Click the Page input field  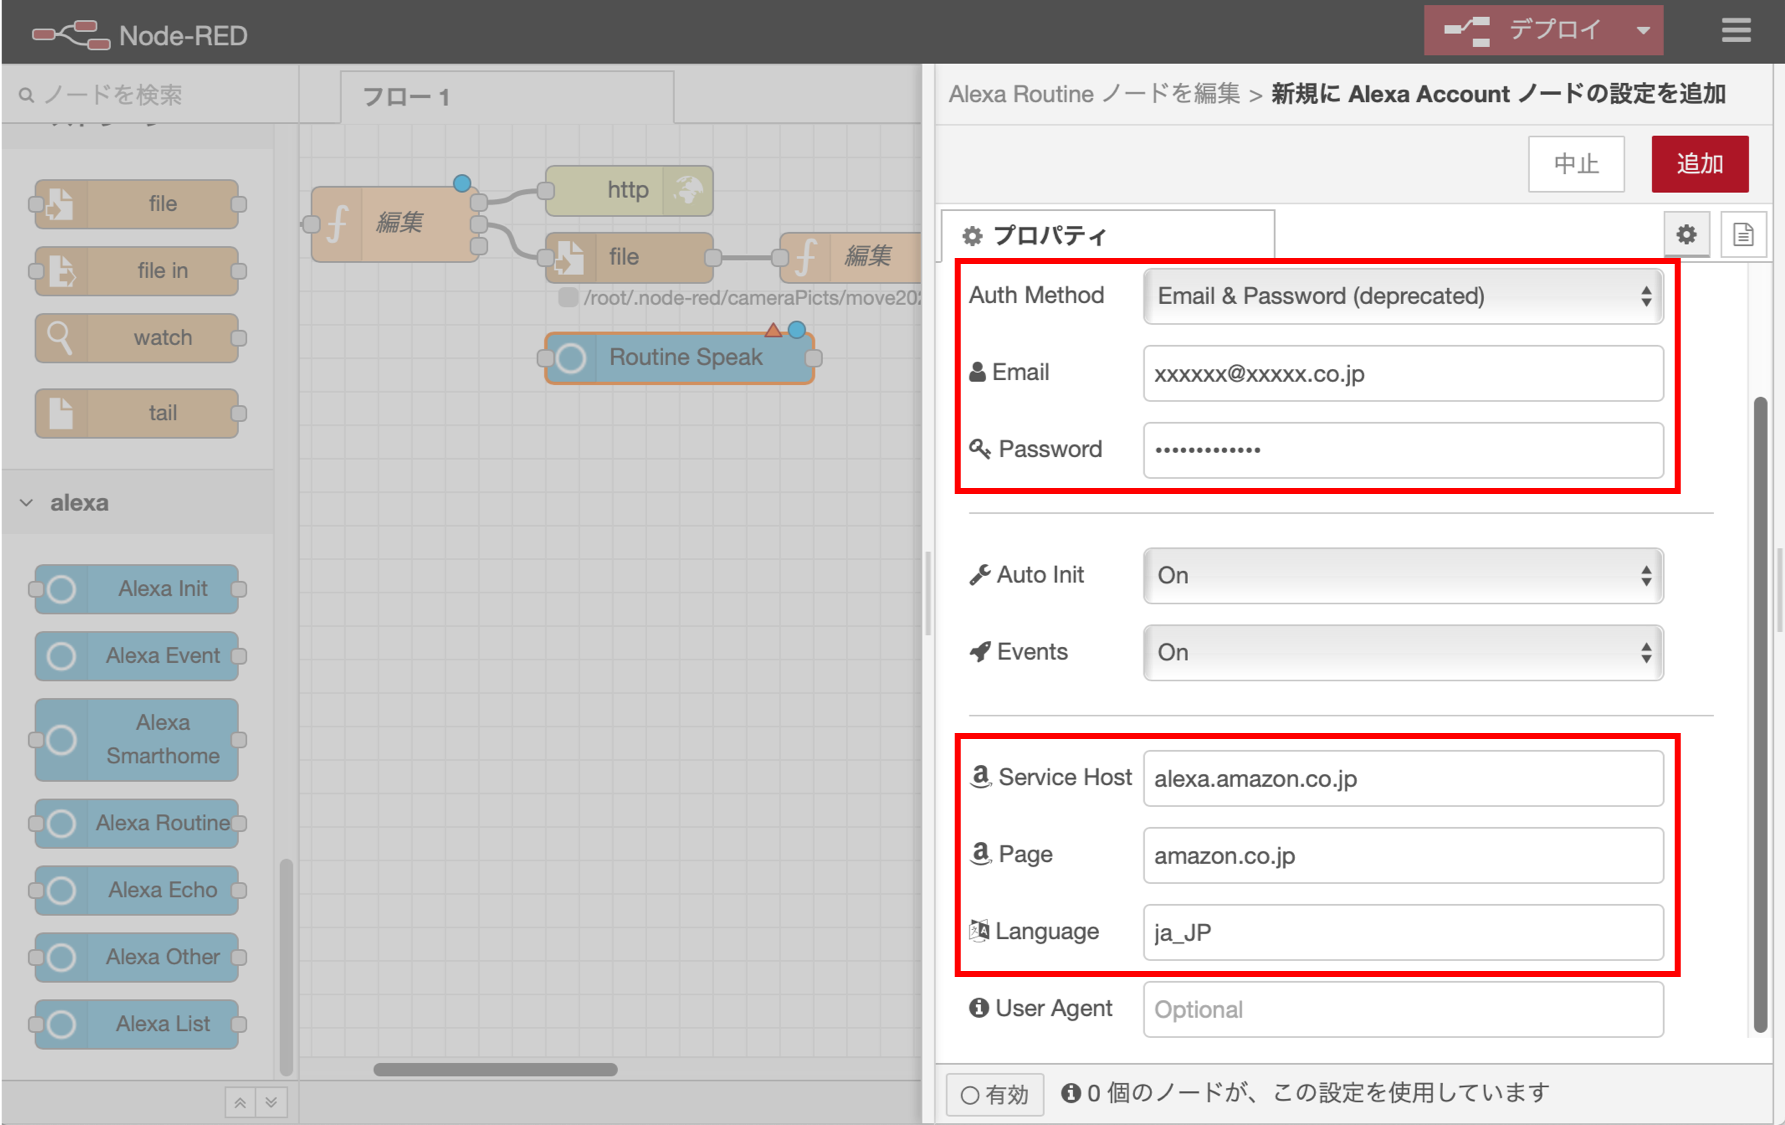tap(1403, 856)
